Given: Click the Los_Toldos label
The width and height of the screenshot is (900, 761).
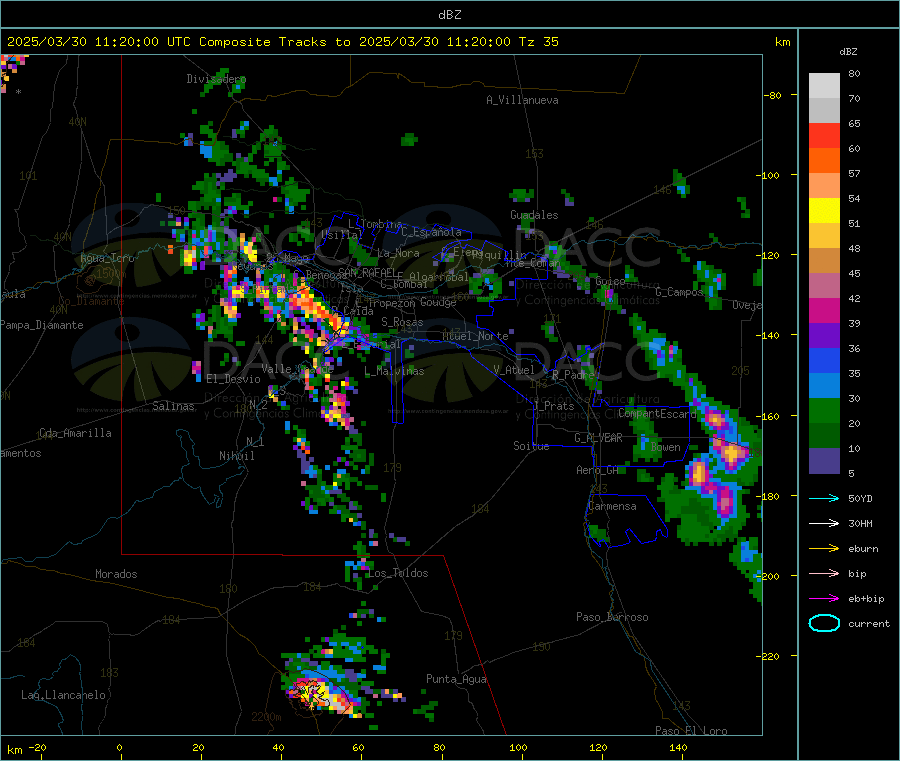Looking at the screenshot, I should click(x=398, y=573).
